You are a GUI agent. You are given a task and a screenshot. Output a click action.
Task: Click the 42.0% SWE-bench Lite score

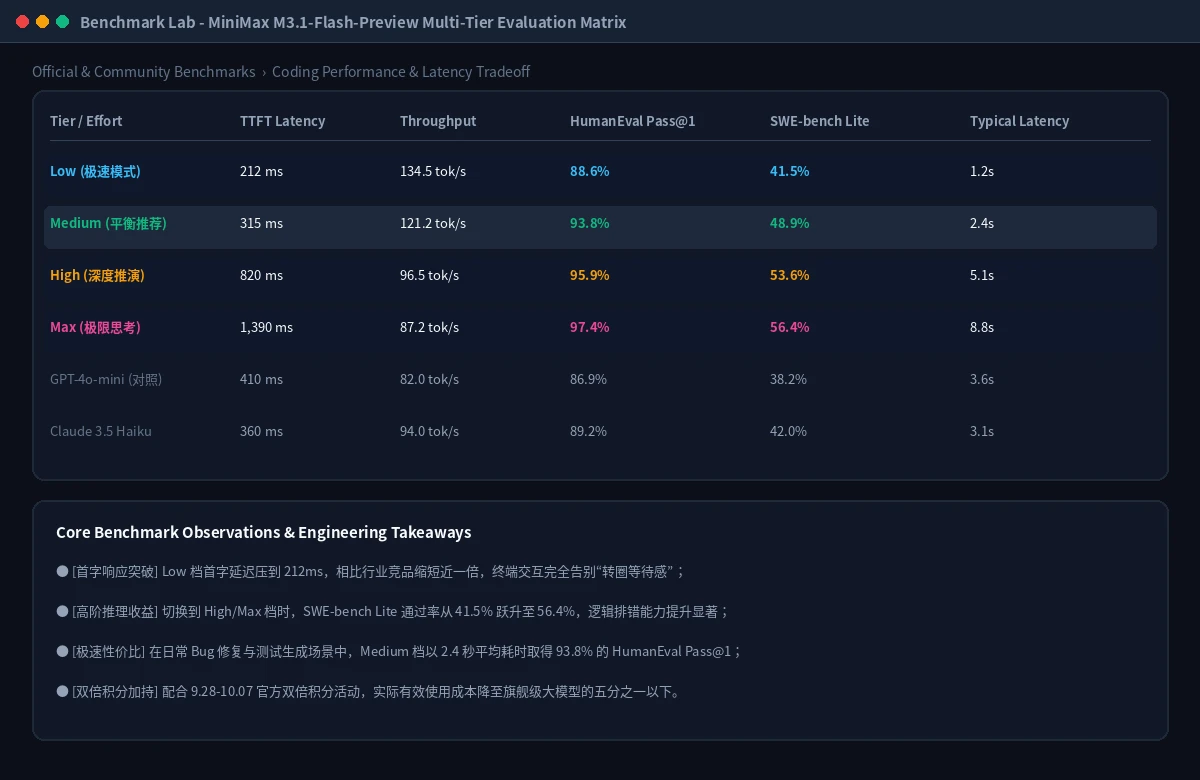(788, 431)
